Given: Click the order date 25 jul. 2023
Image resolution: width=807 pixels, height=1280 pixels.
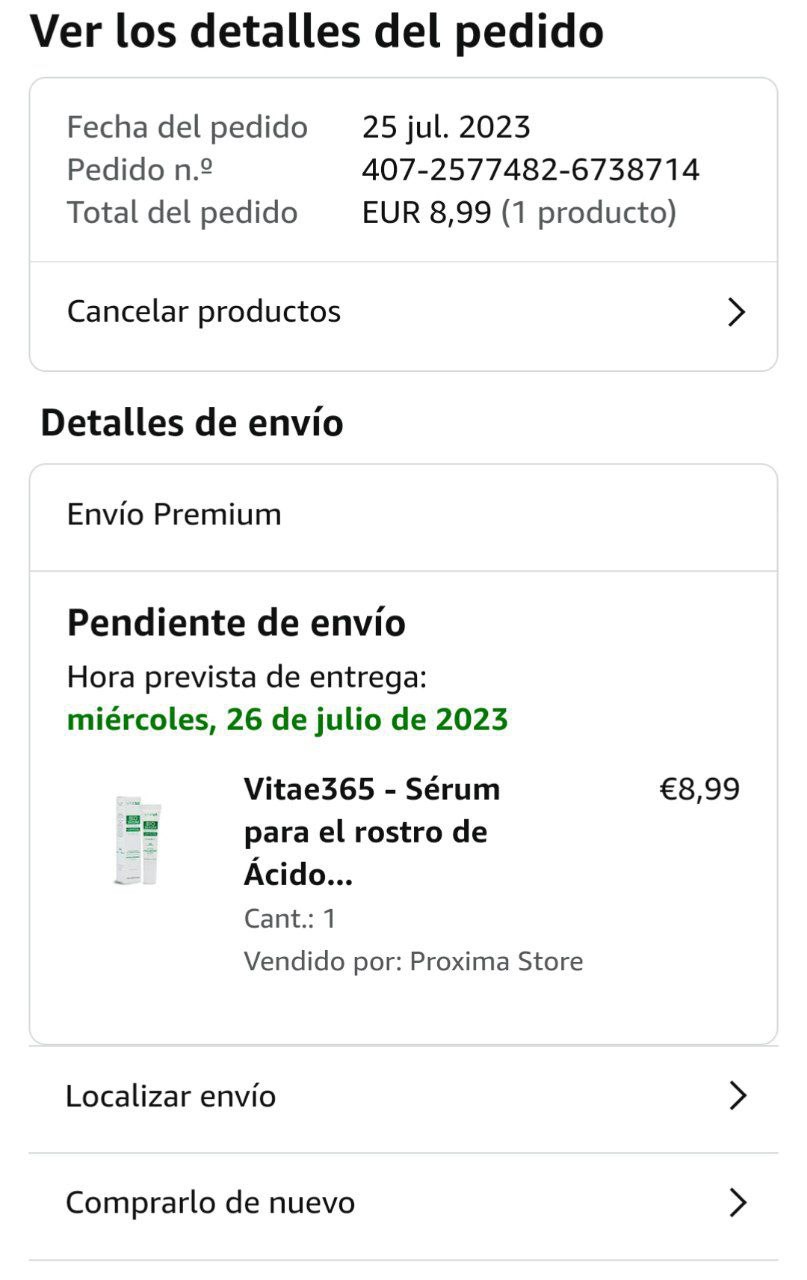Looking at the screenshot, I should 446,128.
